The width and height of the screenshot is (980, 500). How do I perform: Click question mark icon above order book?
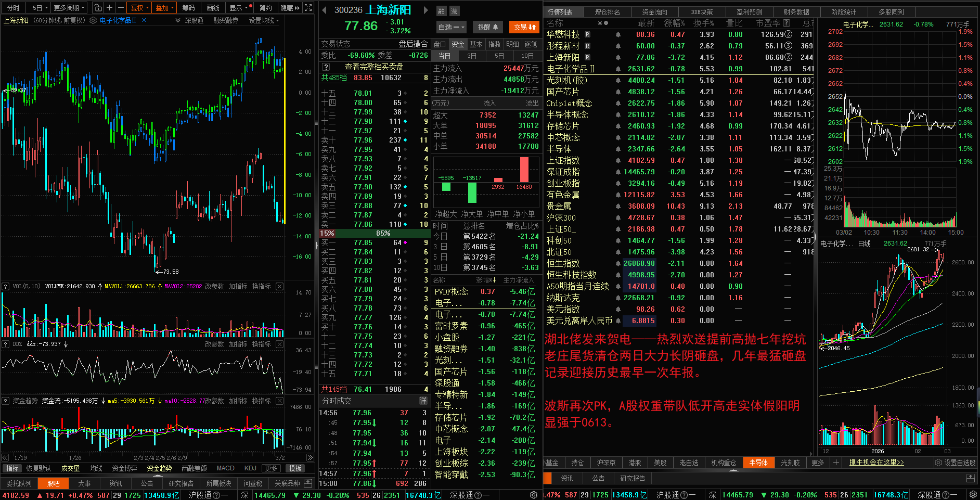pyautogui.click(x=326, y=66)
